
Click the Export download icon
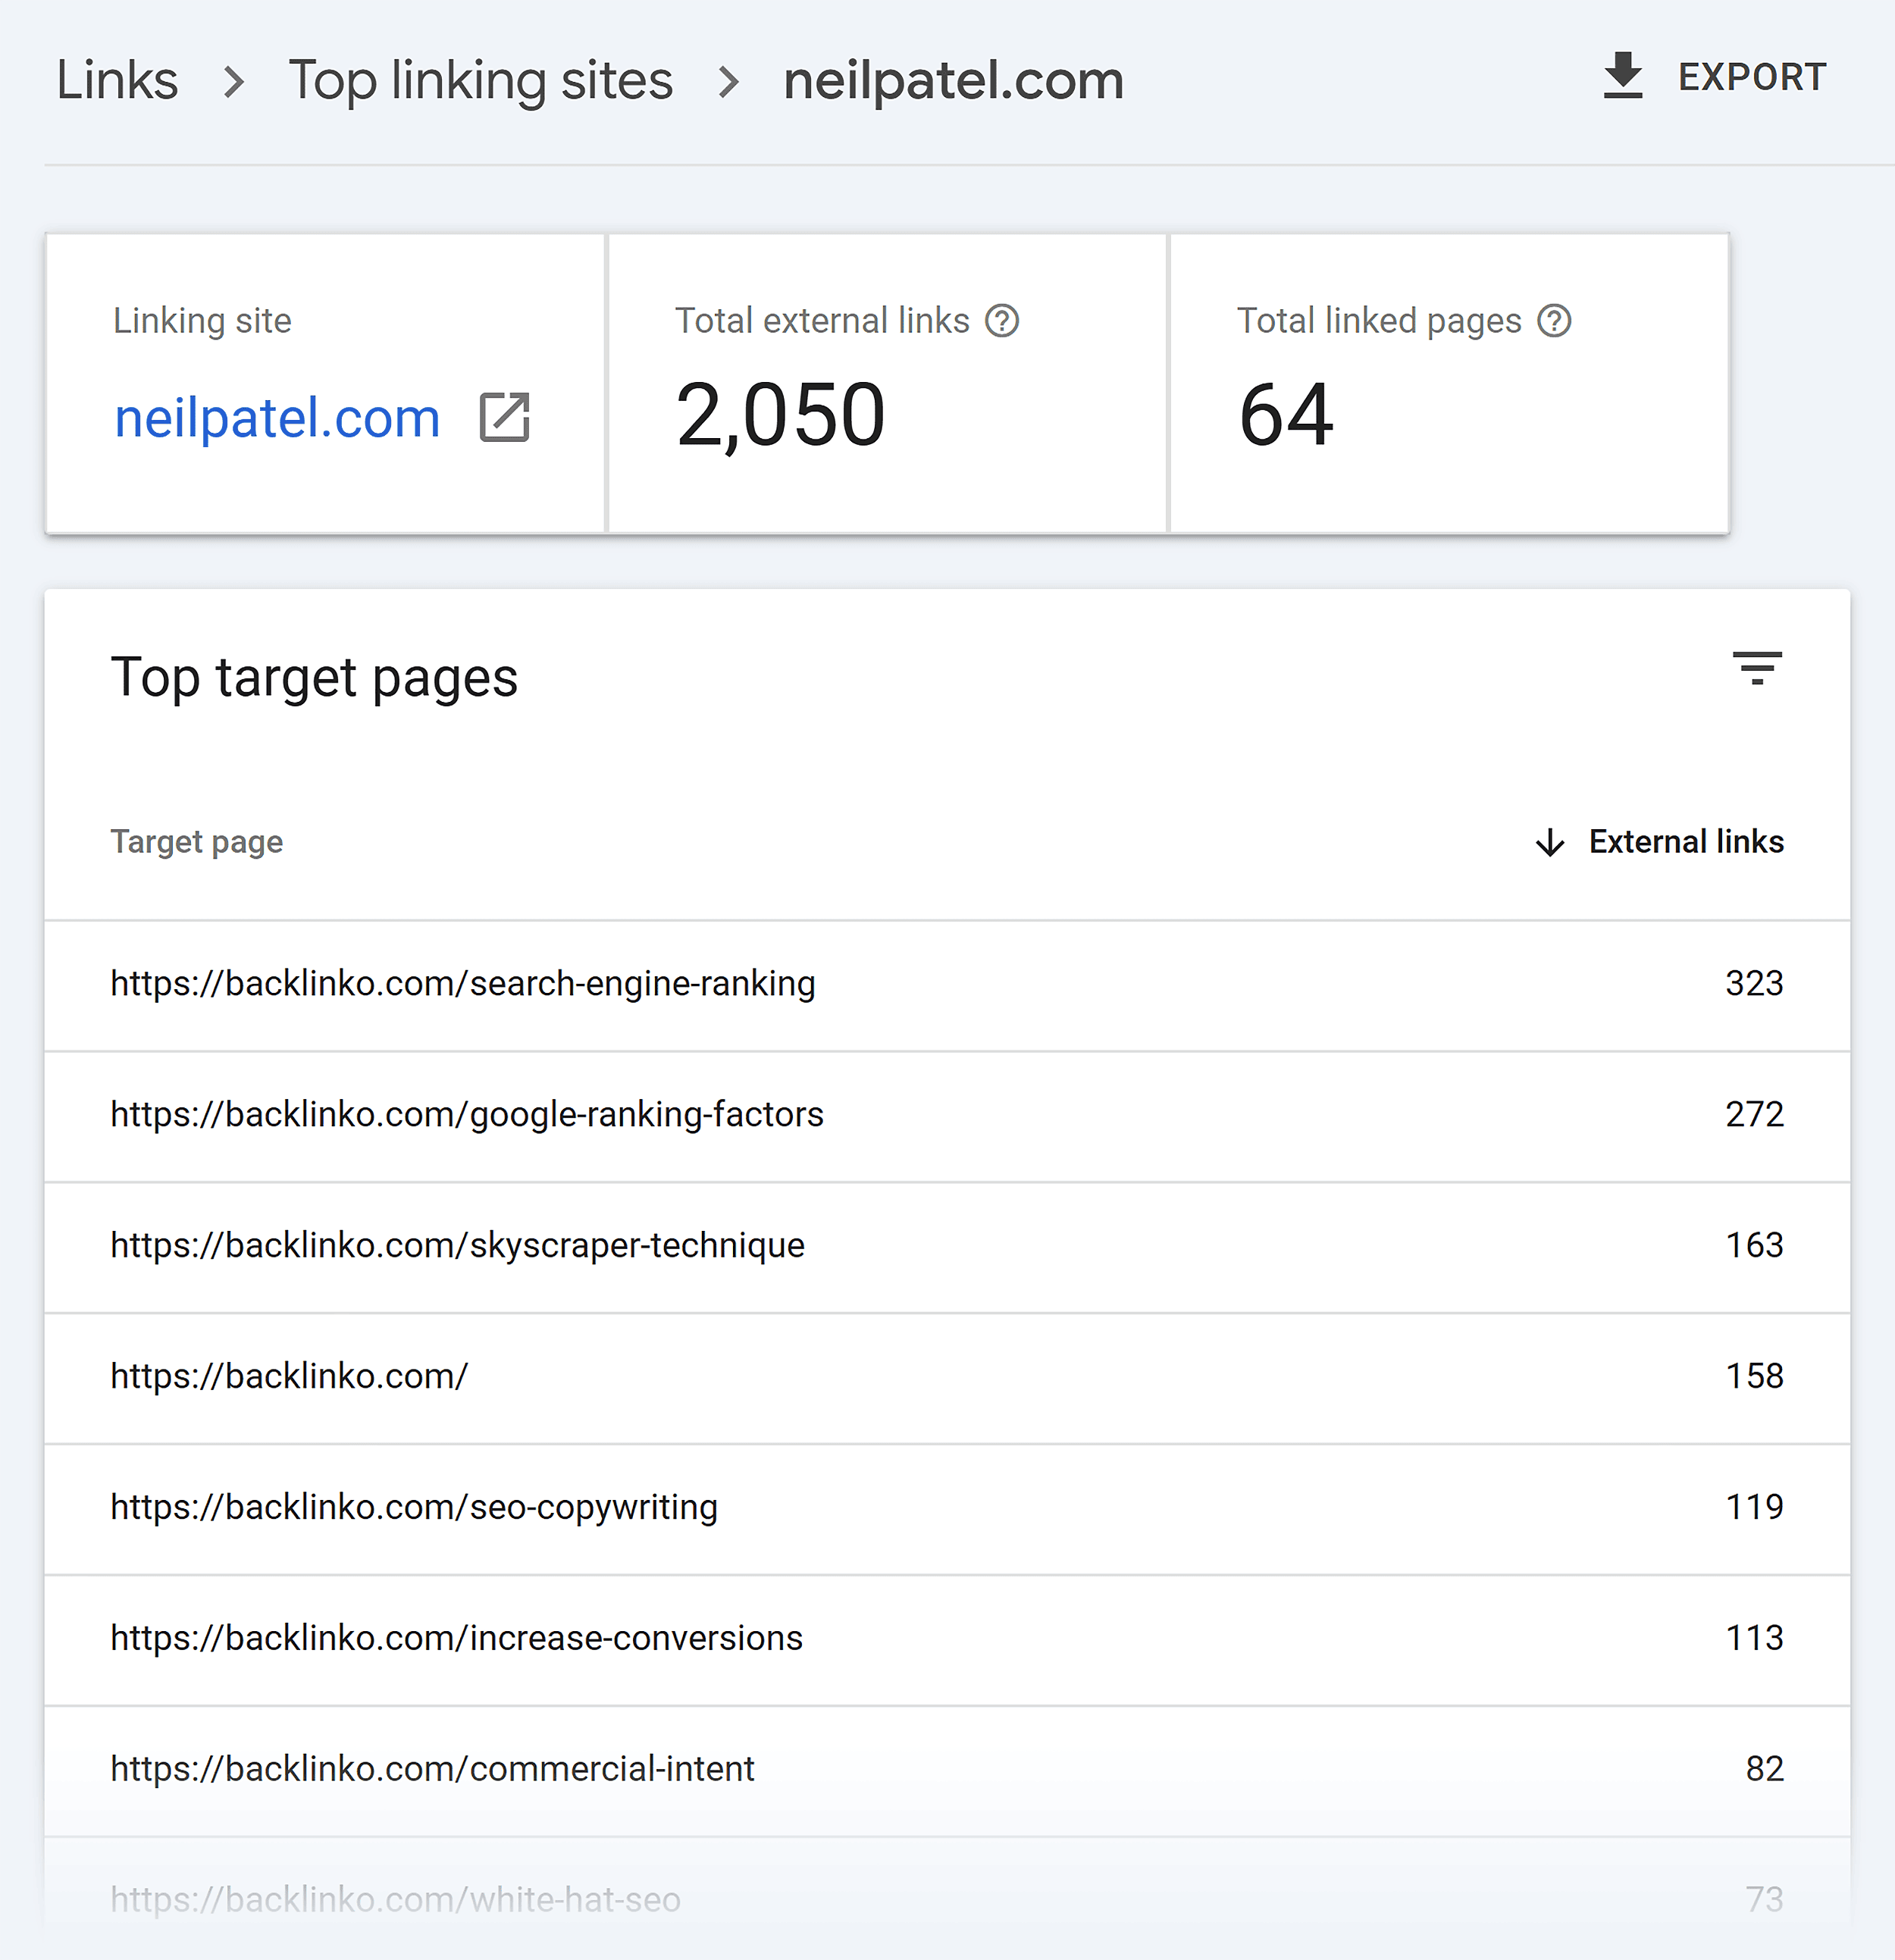tap(1623, 75)
